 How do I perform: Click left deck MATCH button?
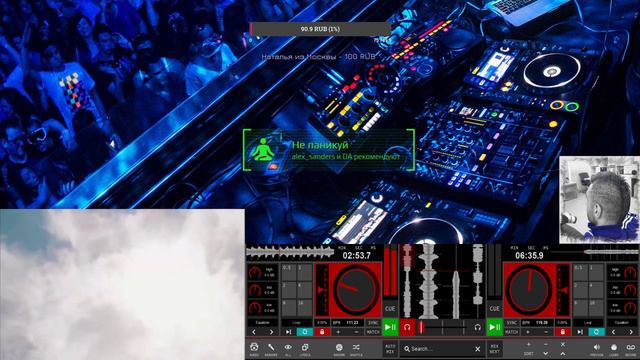(x=373, y=332)
